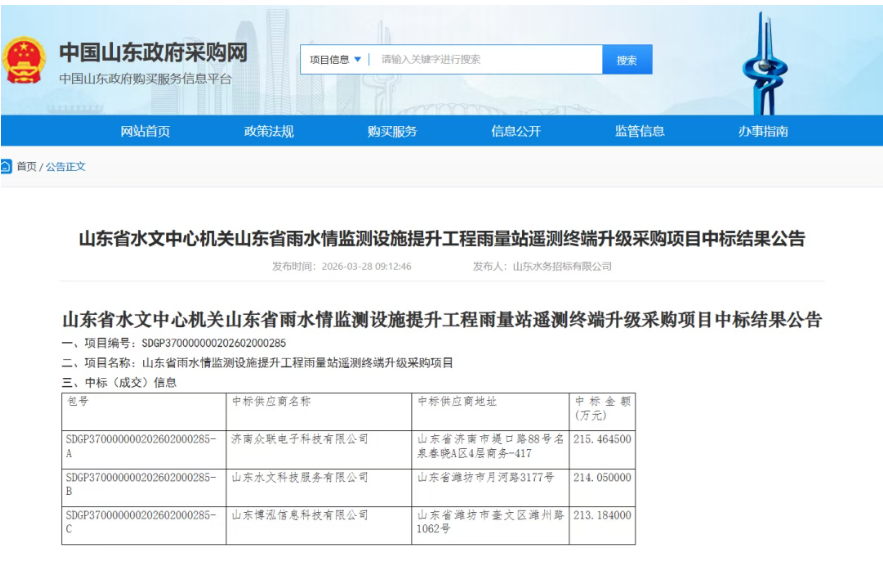
Task: Click the 公告正文 breadcrumb link
Action: click(66, 167)
